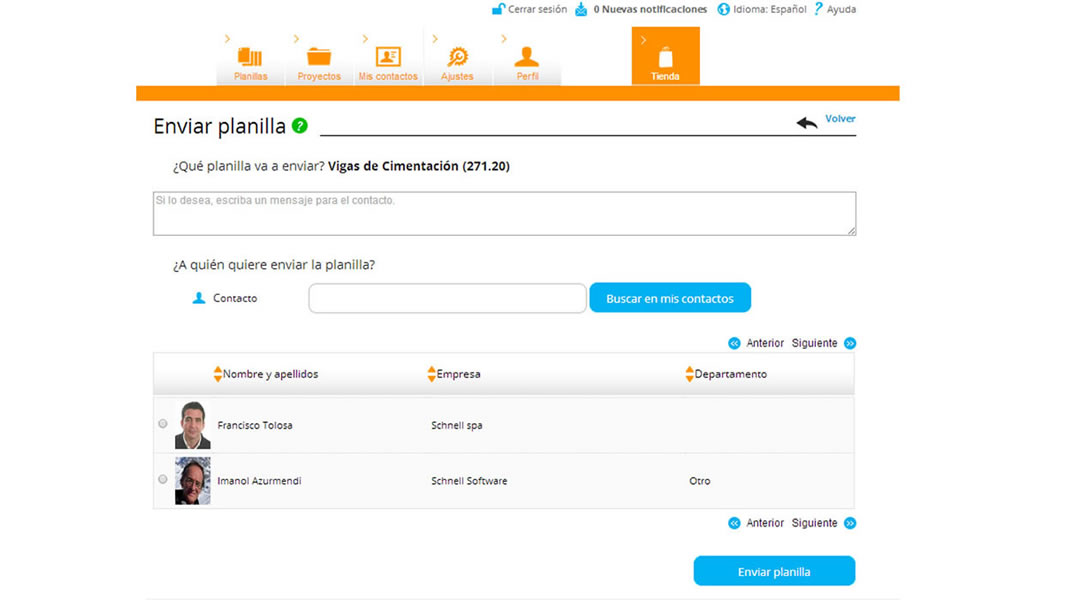
Task: Change language via Idioma: Español
Action: tap(762, 9)
